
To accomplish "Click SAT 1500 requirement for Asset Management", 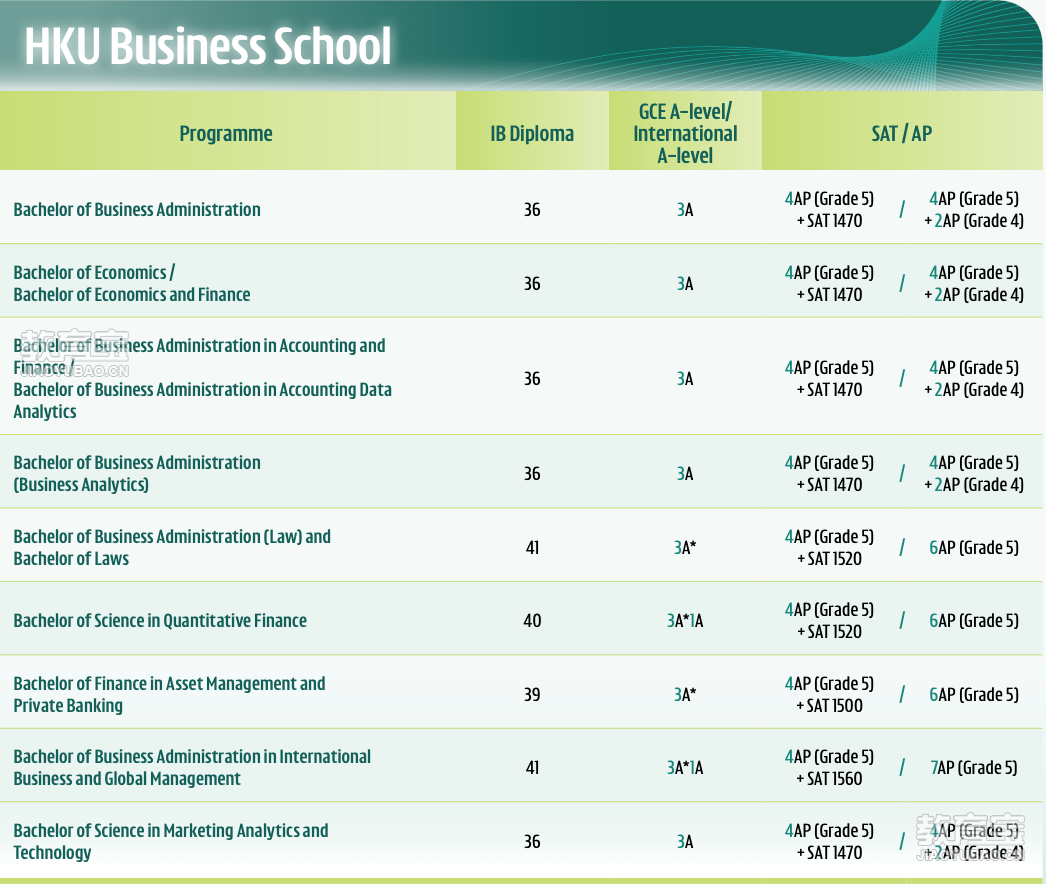I will pyautogui.click(x=829, y=695).
